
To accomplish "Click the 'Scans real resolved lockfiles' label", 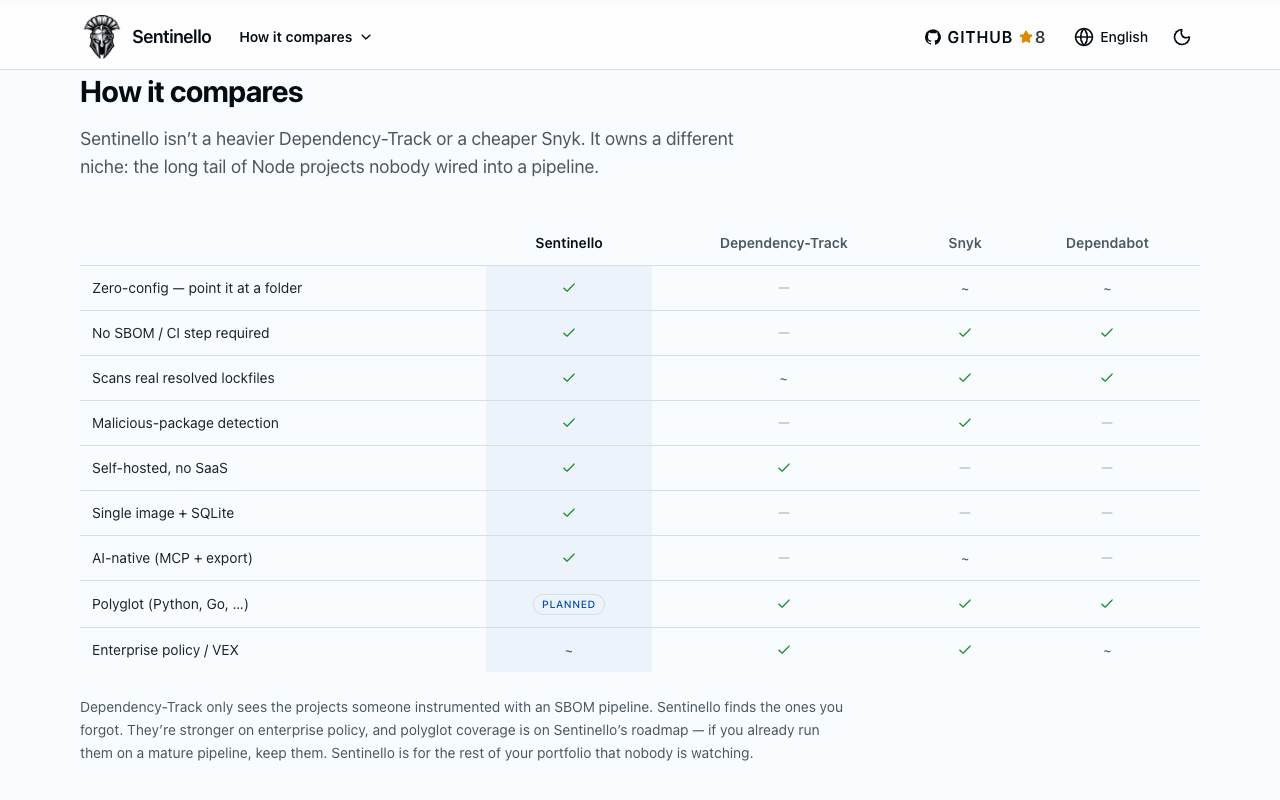I will coord(183,378).
